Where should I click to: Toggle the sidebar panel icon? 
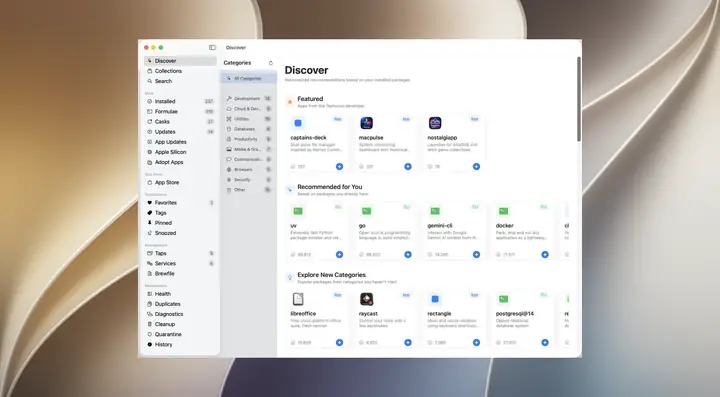point(212,47)
